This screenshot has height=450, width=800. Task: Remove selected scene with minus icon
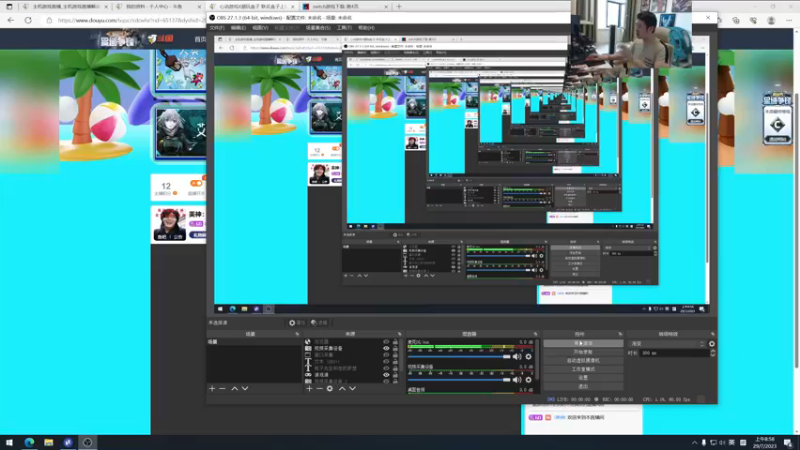222,389
